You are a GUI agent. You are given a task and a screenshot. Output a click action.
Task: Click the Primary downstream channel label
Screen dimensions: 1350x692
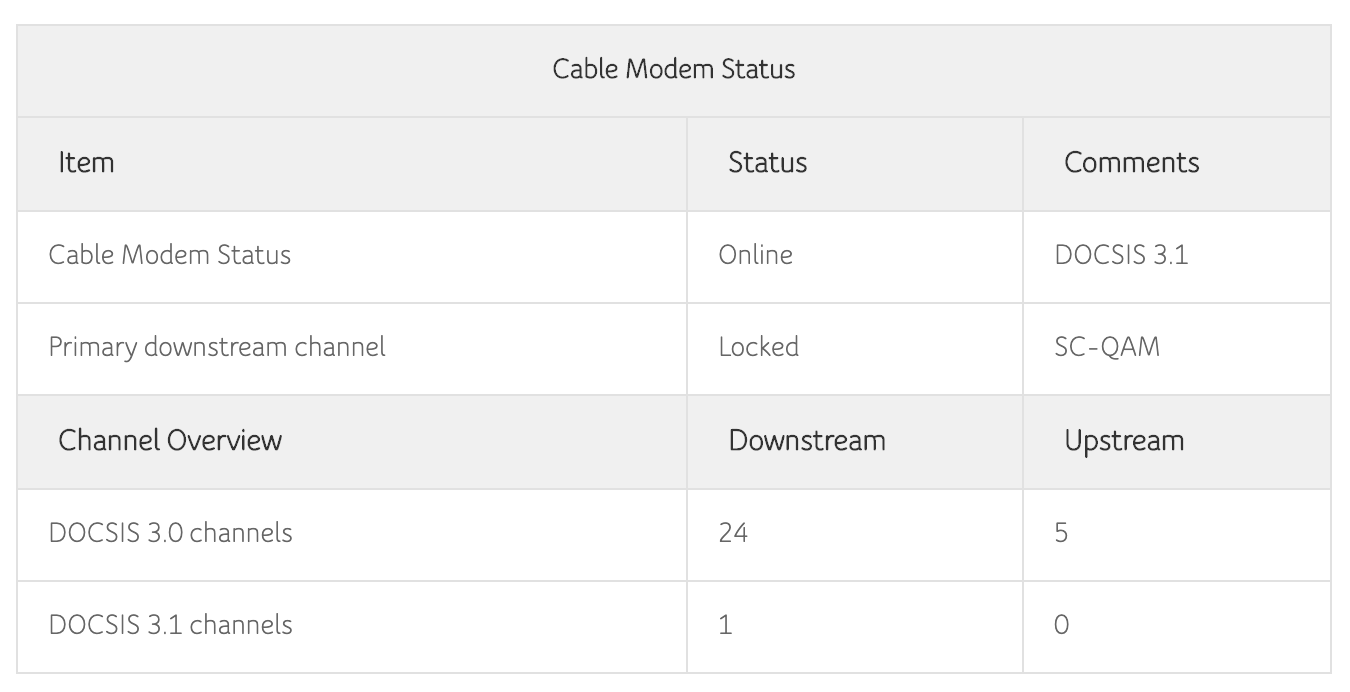[x=217, y=347]
